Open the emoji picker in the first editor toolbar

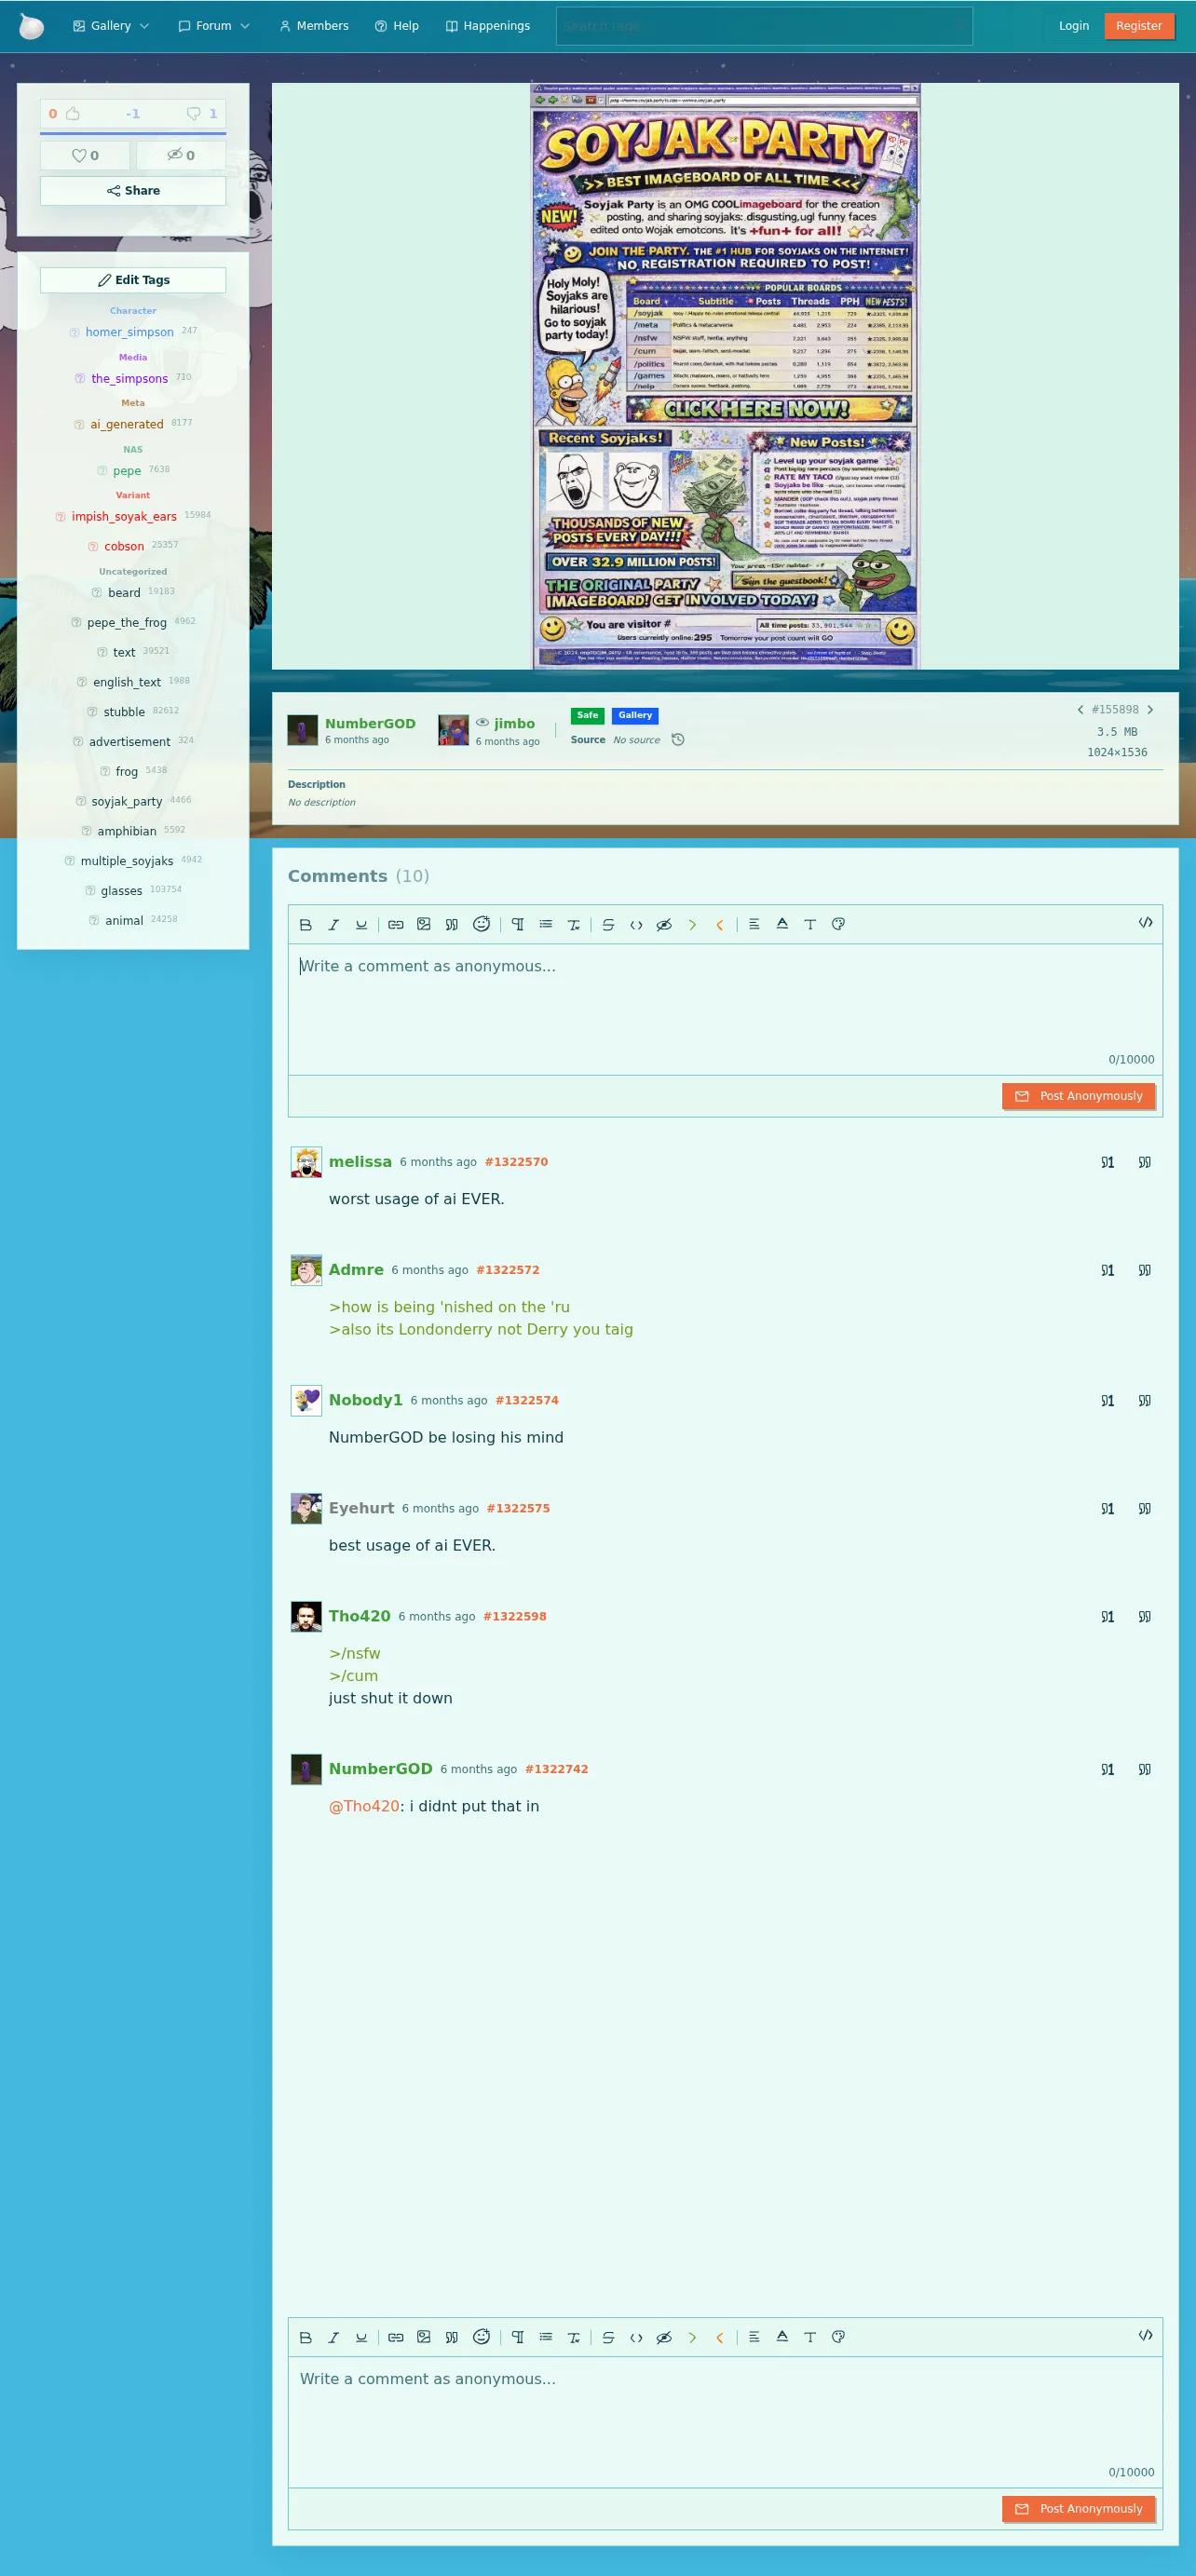coord(481,924)
